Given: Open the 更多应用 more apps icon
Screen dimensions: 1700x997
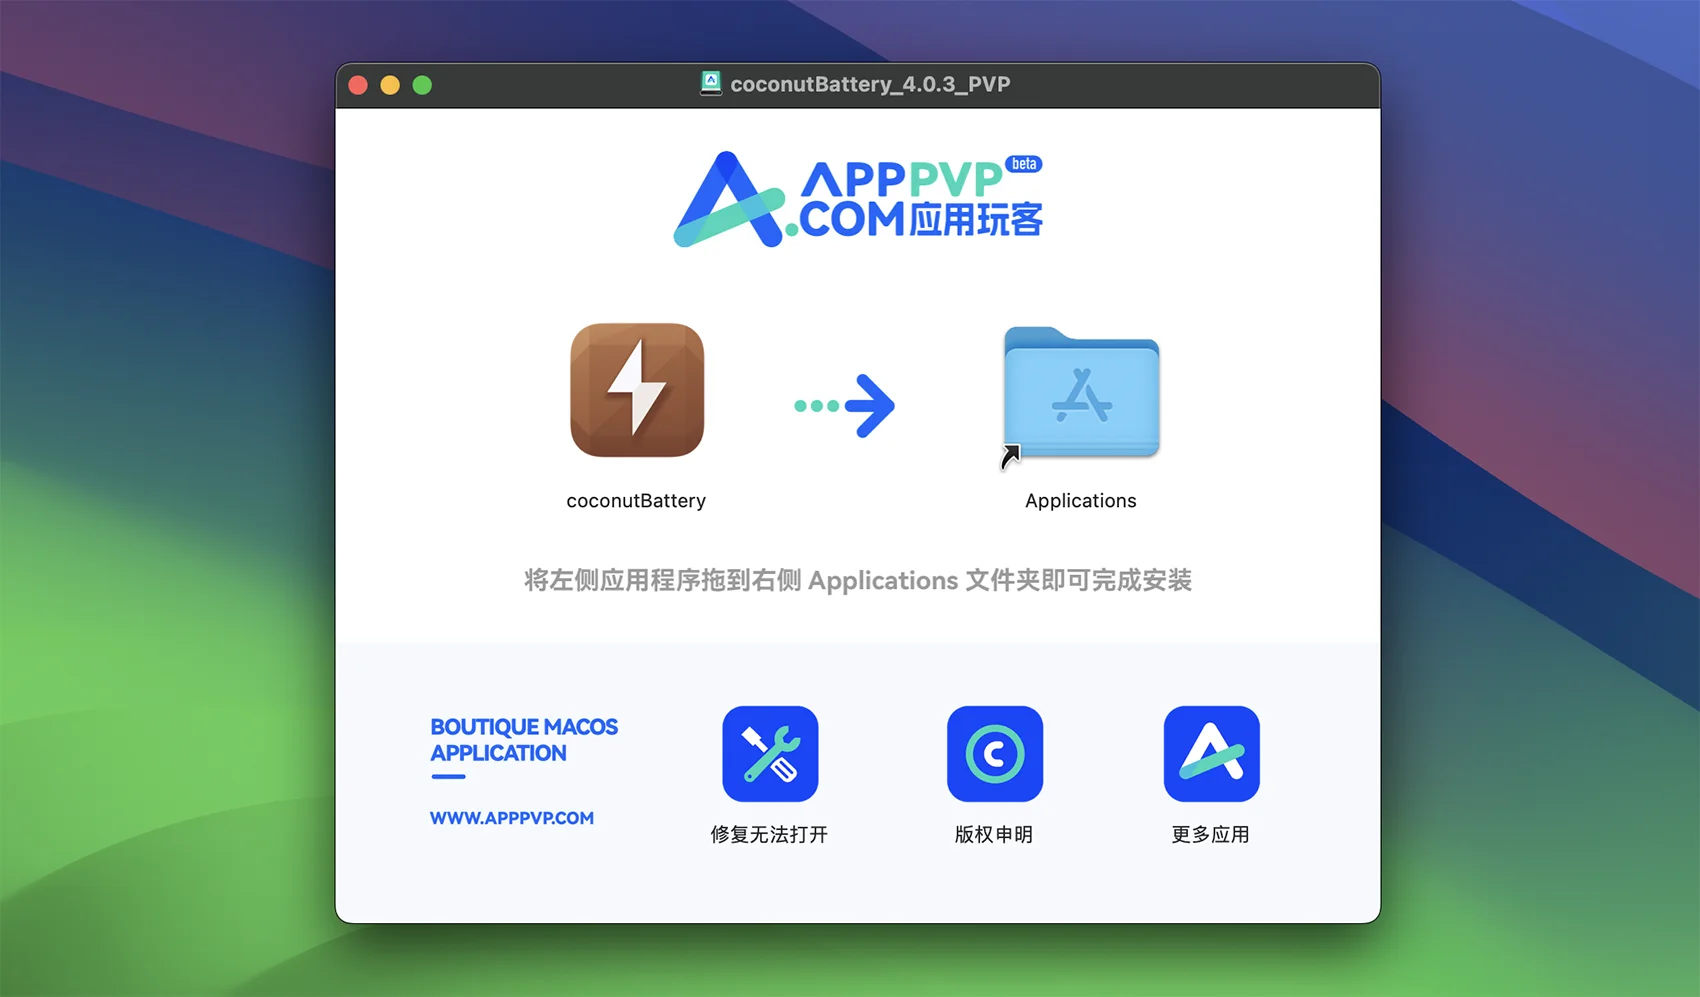Looking at the screenshot, I should (1211, 754).
